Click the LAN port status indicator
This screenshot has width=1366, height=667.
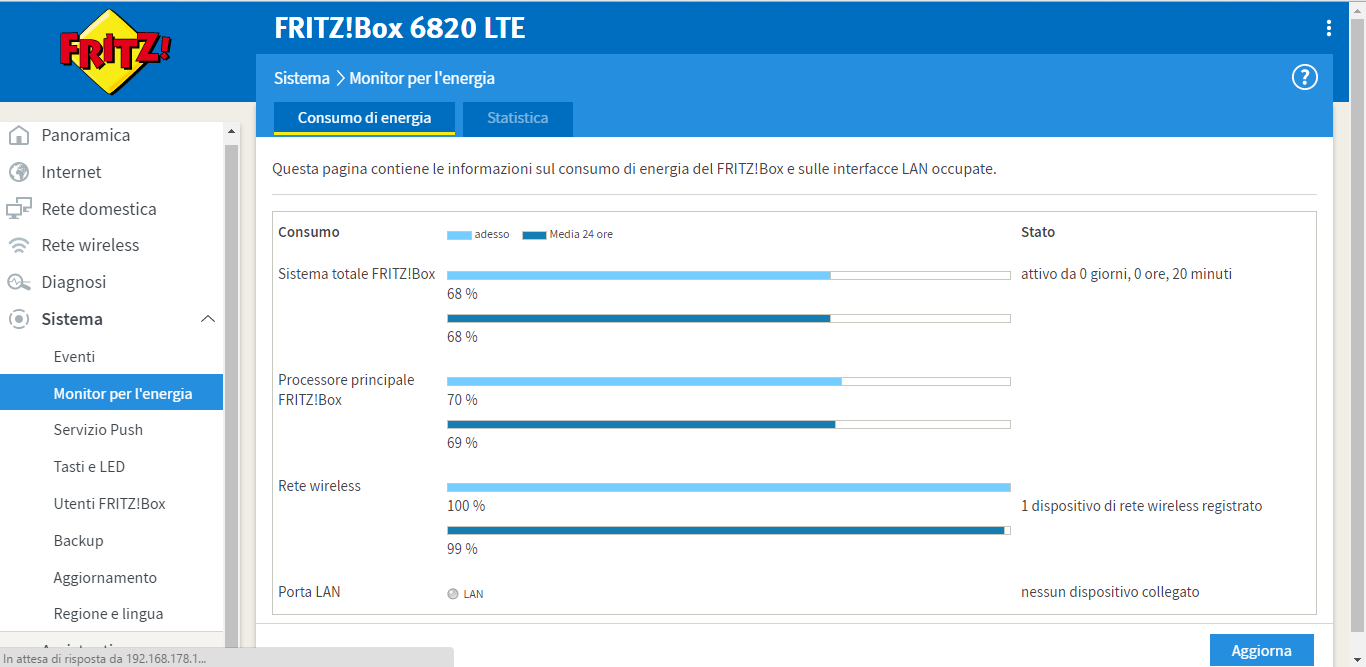(453, 594)
